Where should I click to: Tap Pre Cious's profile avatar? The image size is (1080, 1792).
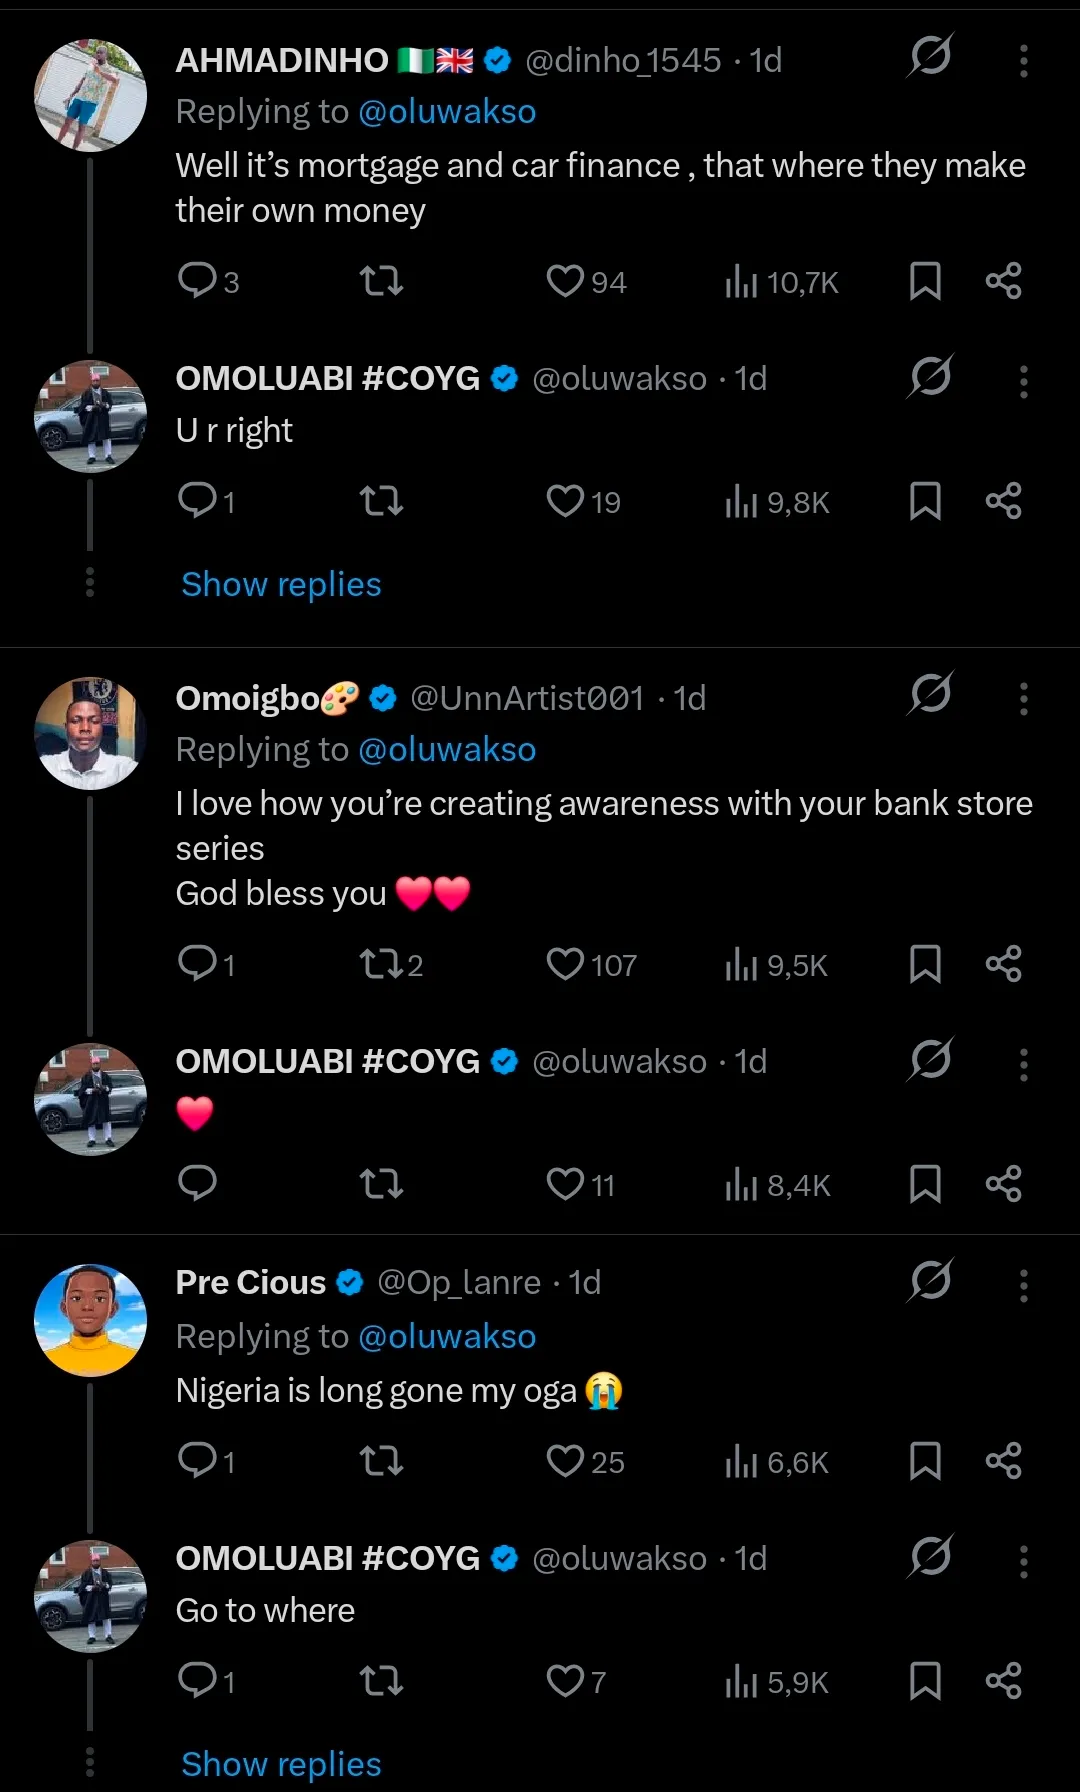click(90, 1320)
